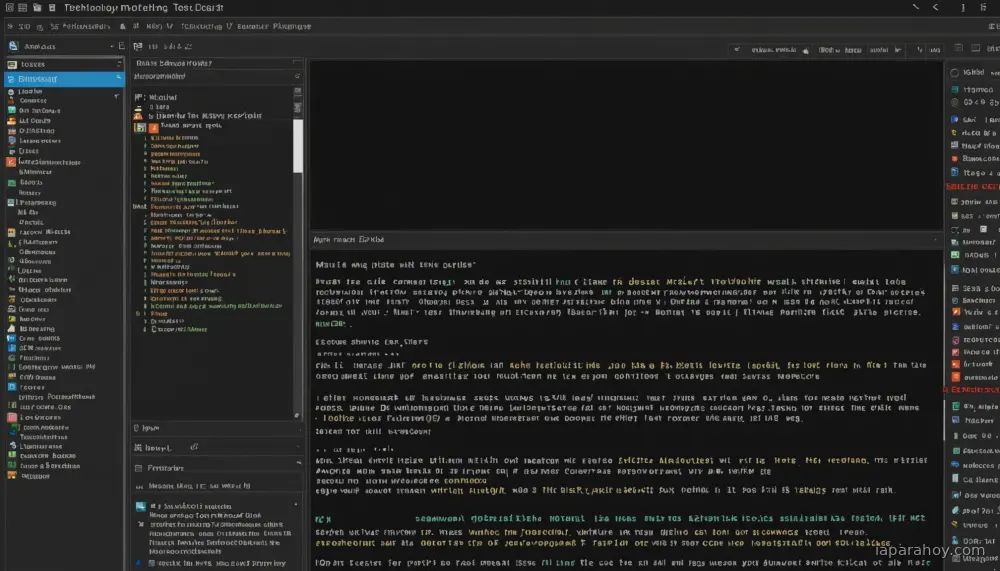
Task: Click the white scrollbar thumb of the tree panel
Action: tap(297, 145)
